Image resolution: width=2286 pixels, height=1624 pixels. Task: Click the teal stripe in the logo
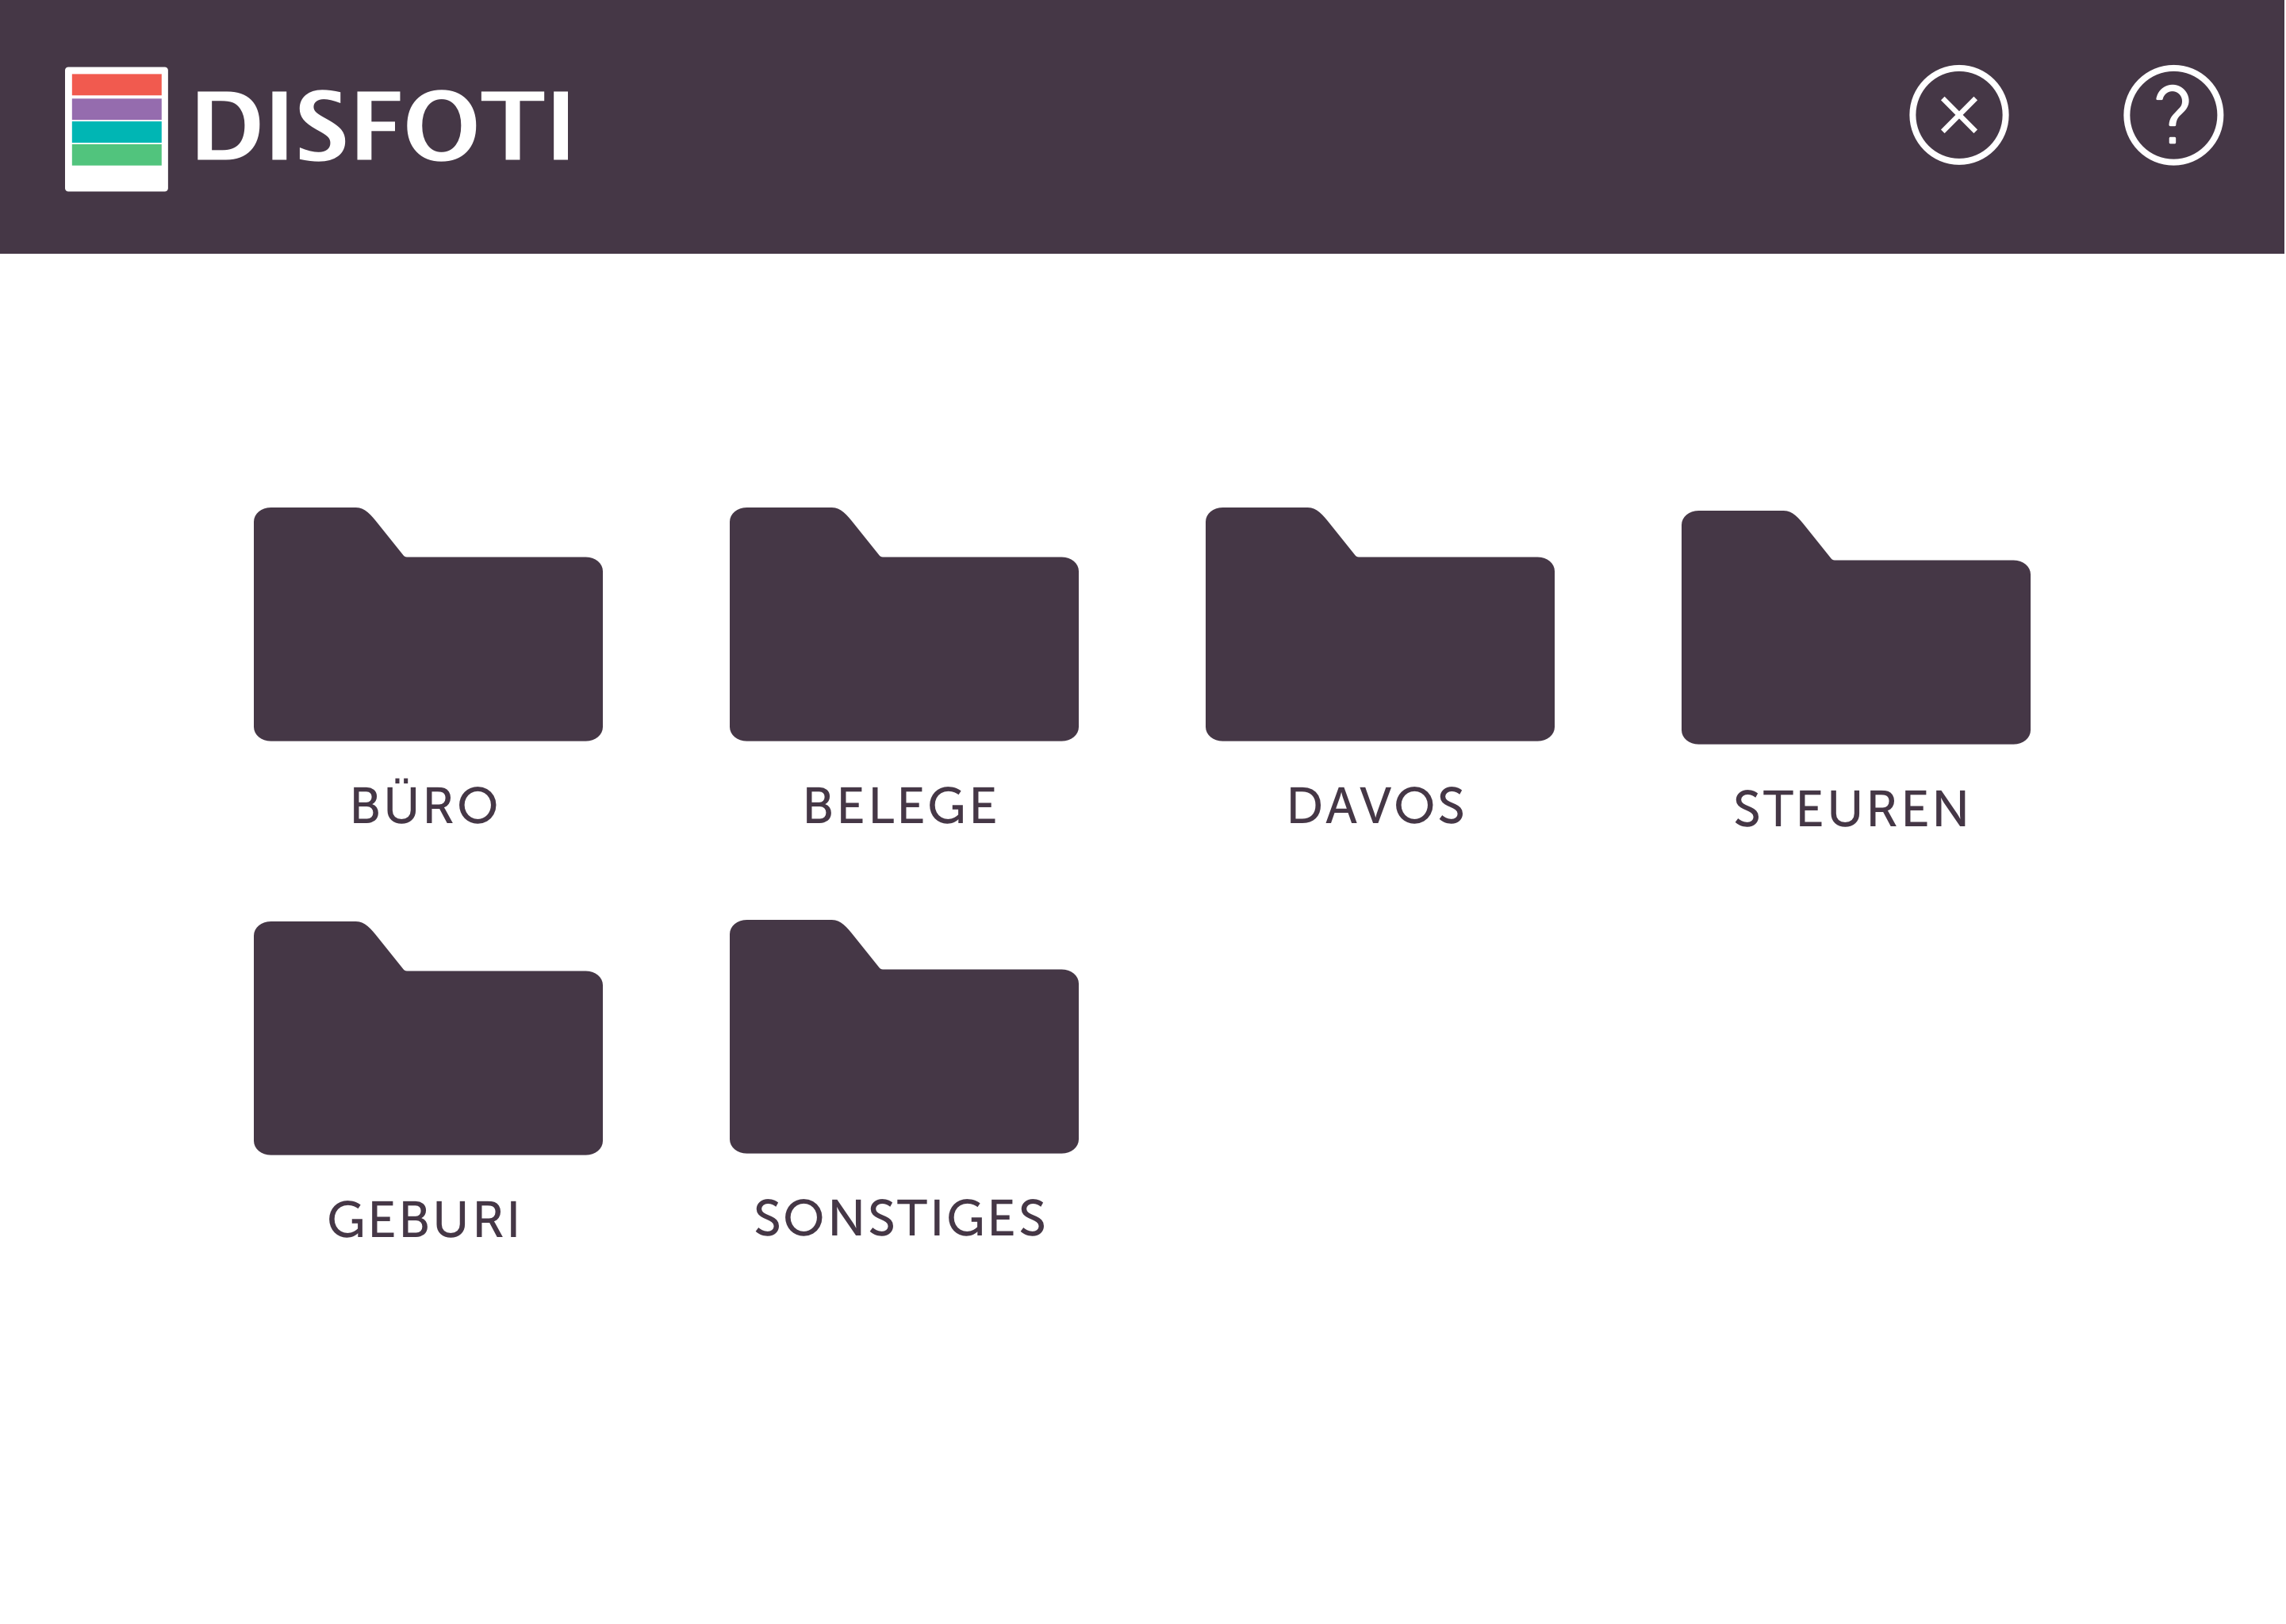click(116, 132)
